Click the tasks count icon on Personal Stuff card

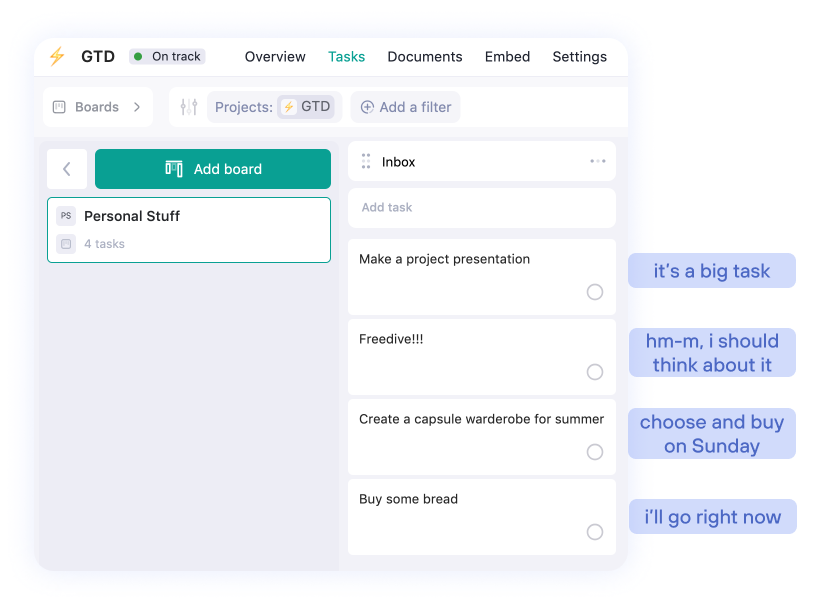[64, 243]
